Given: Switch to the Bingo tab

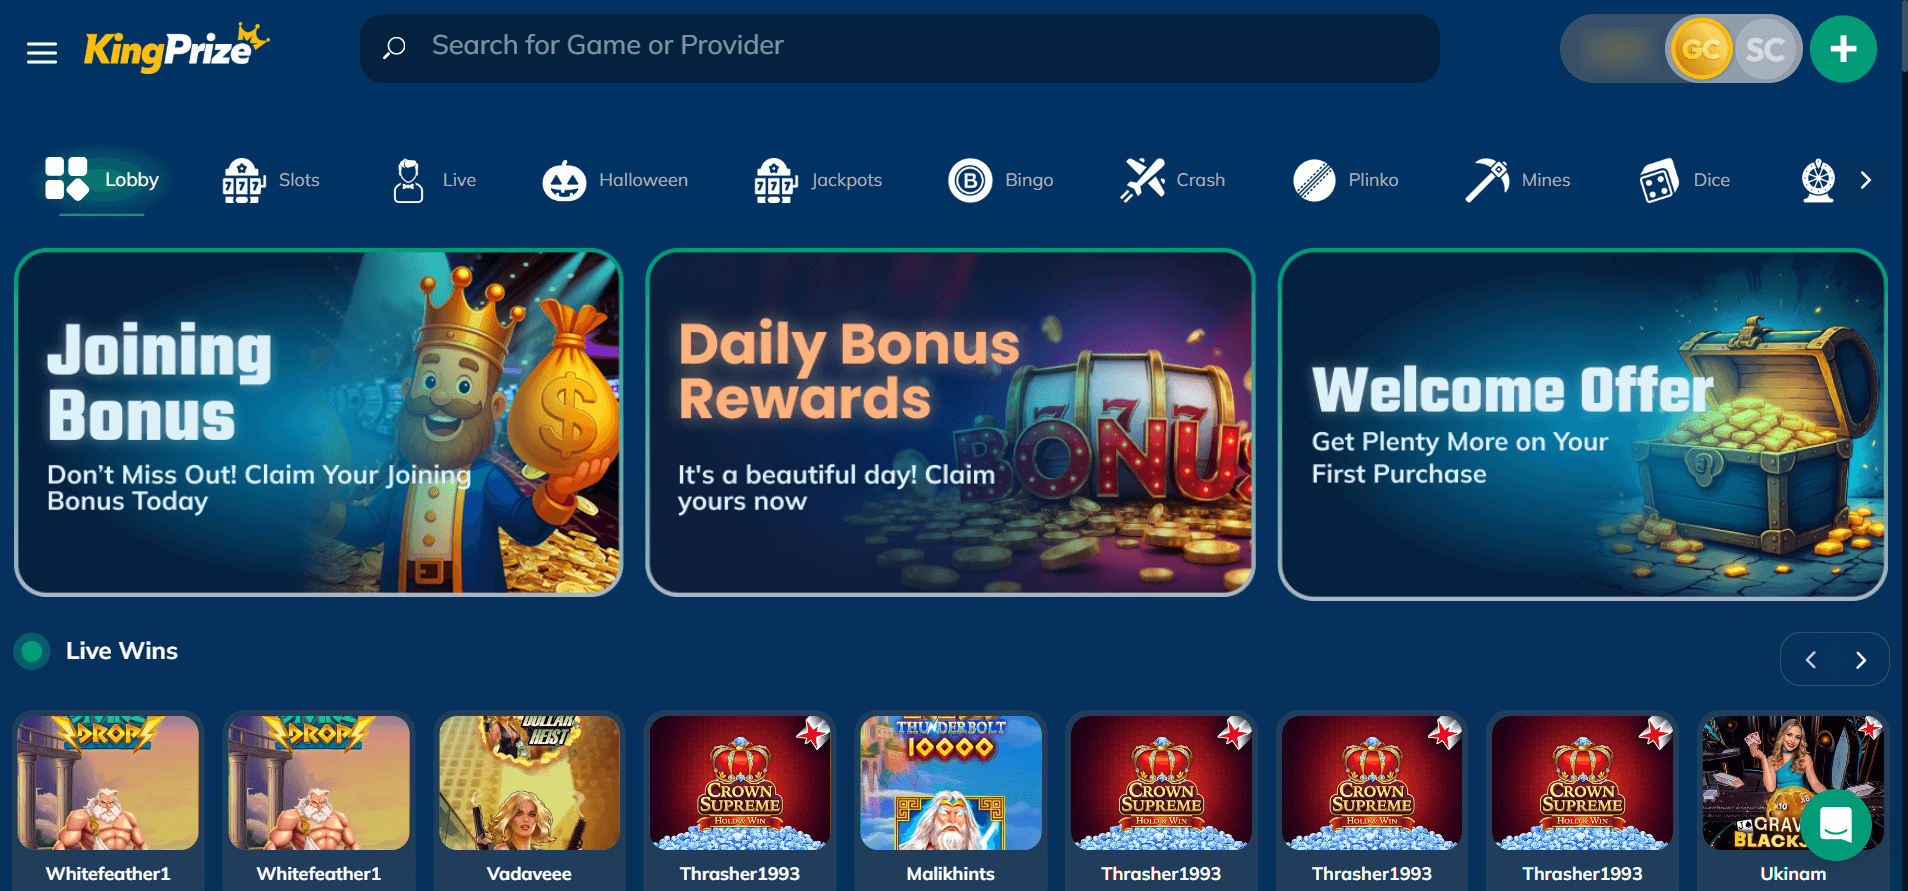Looking at the screenshot, I should (1001, 180).
